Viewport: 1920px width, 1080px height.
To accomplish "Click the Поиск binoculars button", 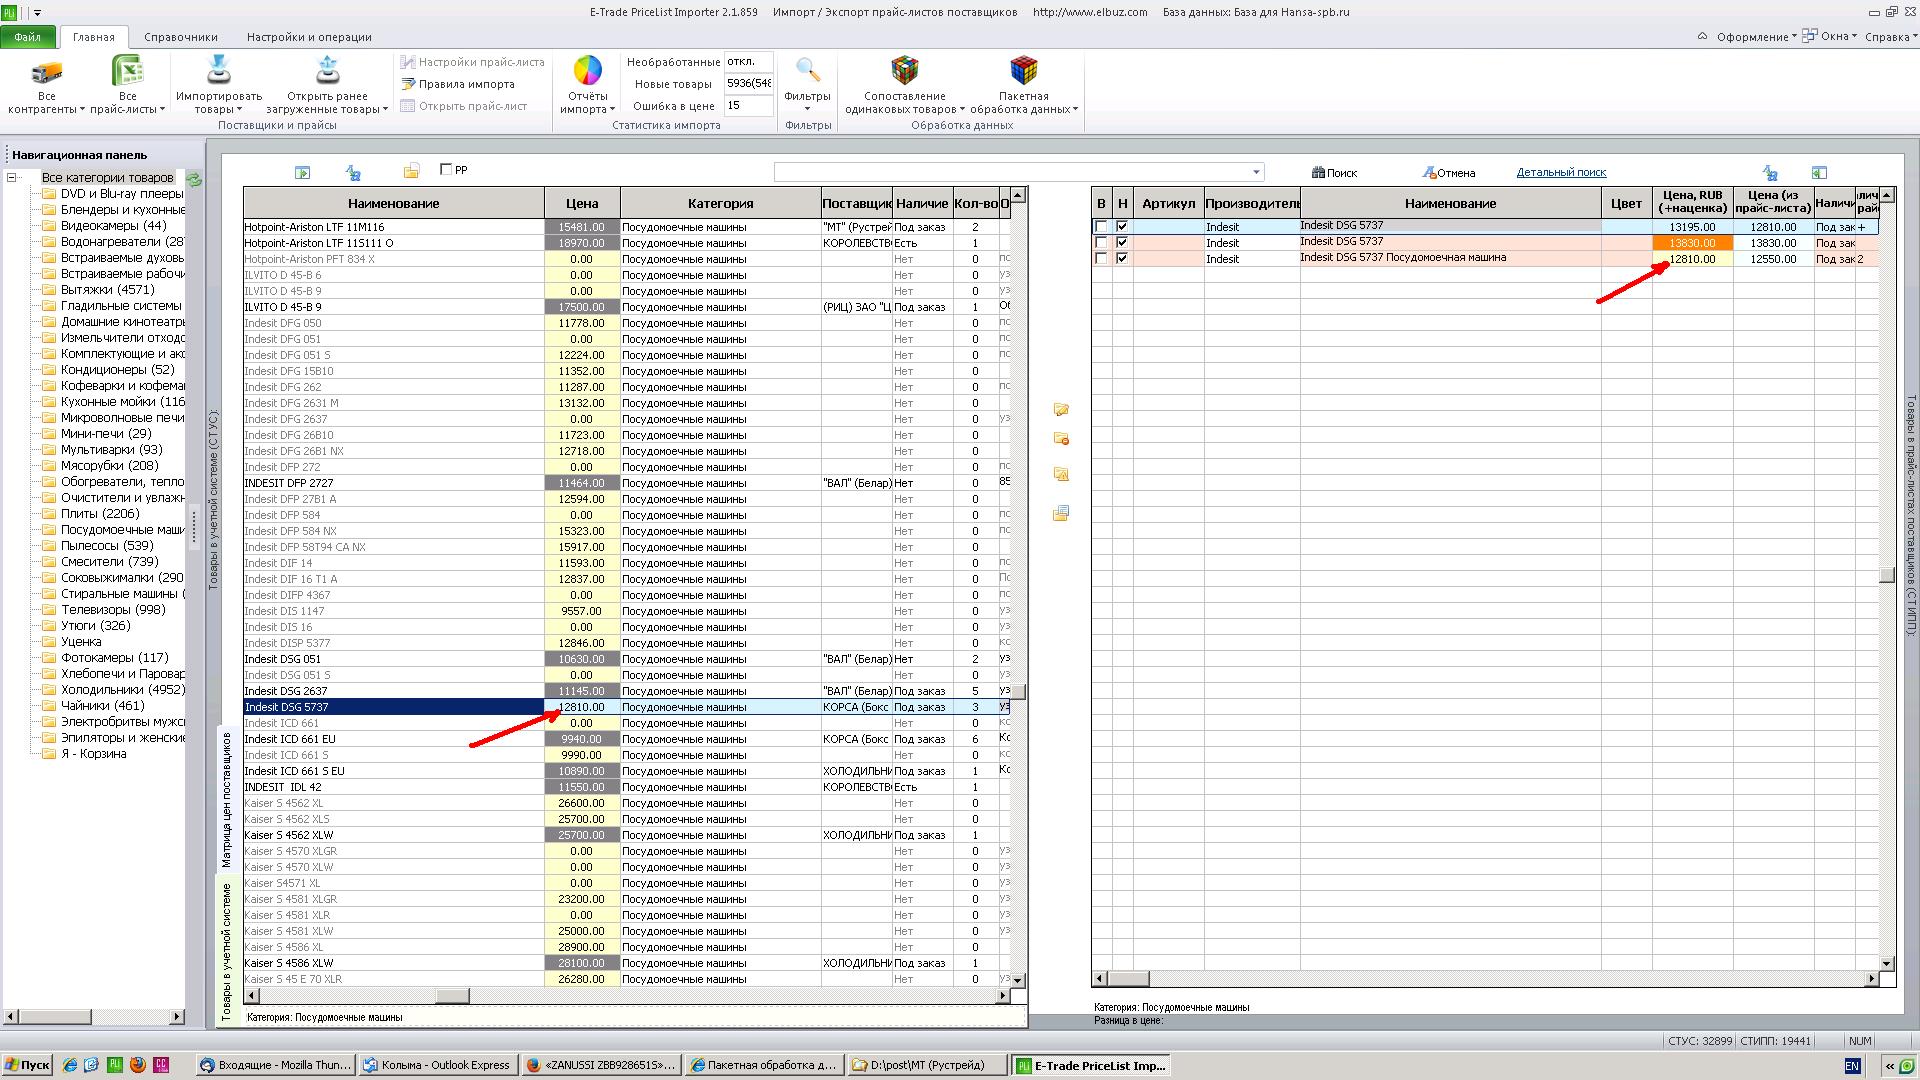I will coord(1334,173).
